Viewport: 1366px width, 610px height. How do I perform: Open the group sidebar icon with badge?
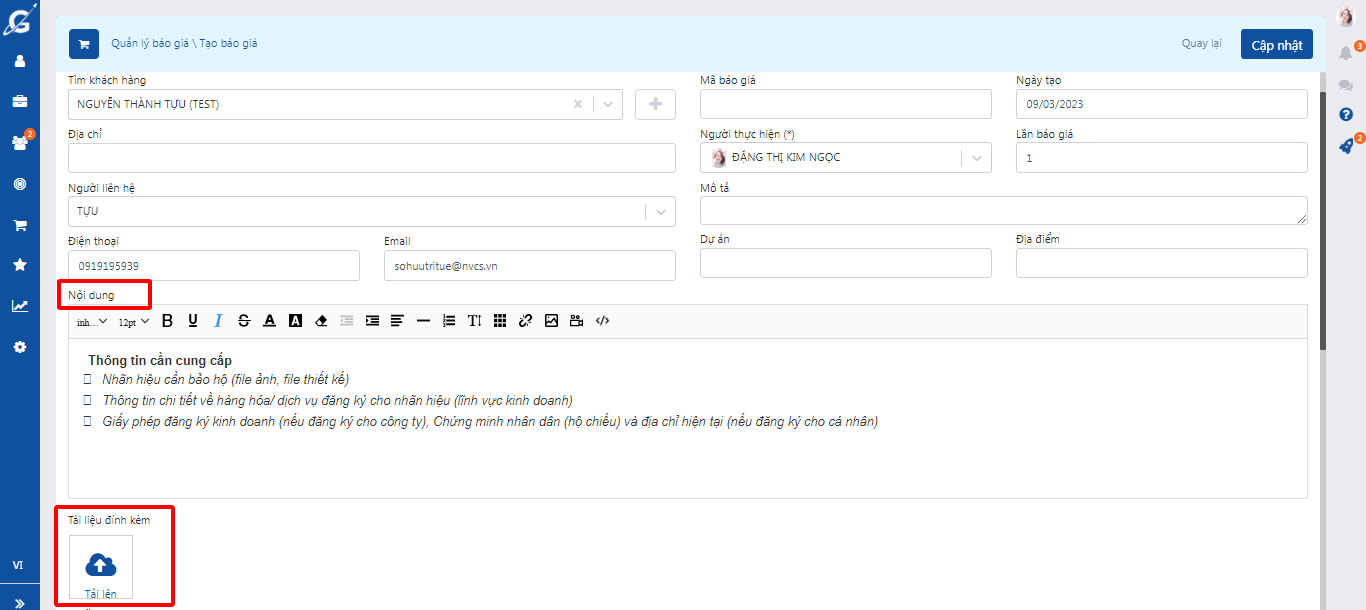(19, 142)
